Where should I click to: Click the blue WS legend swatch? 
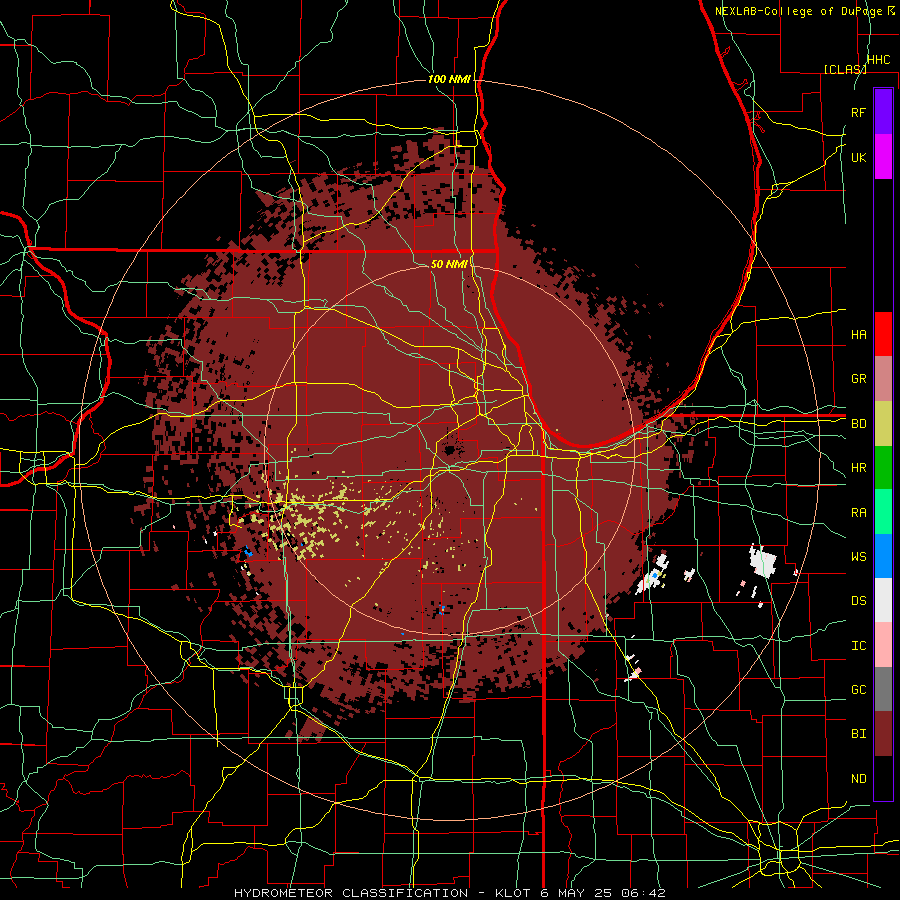click(883, 556)
